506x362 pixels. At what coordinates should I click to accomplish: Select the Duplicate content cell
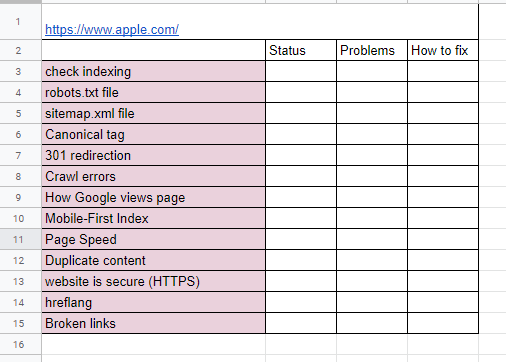(x=153, y=260)
